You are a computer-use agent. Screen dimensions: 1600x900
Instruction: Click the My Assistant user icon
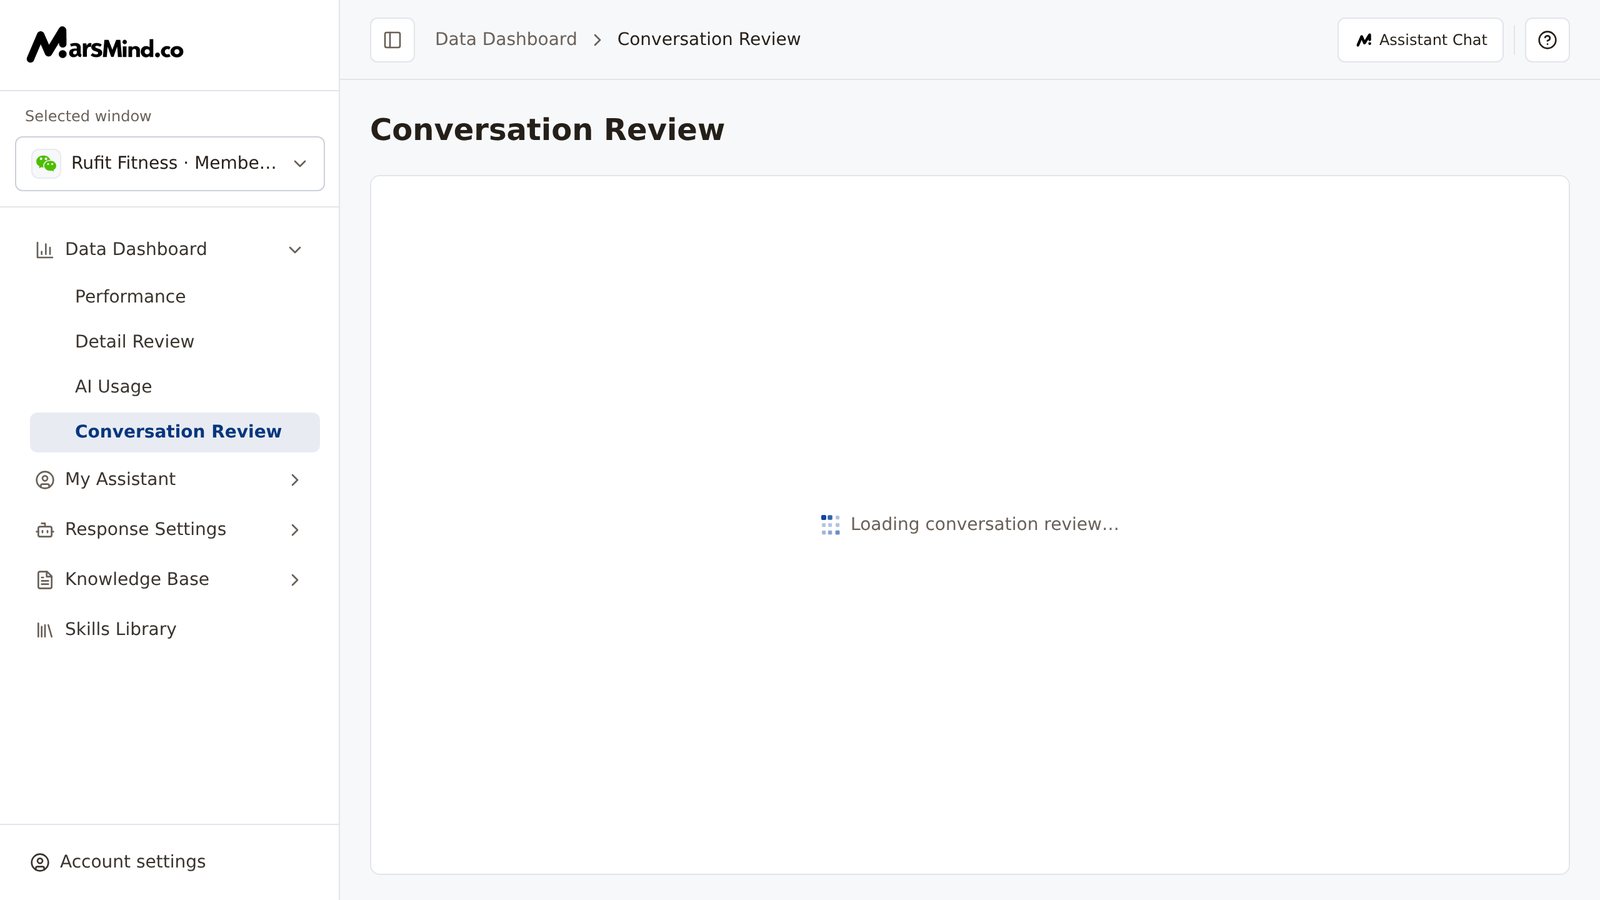pos(44,480)
